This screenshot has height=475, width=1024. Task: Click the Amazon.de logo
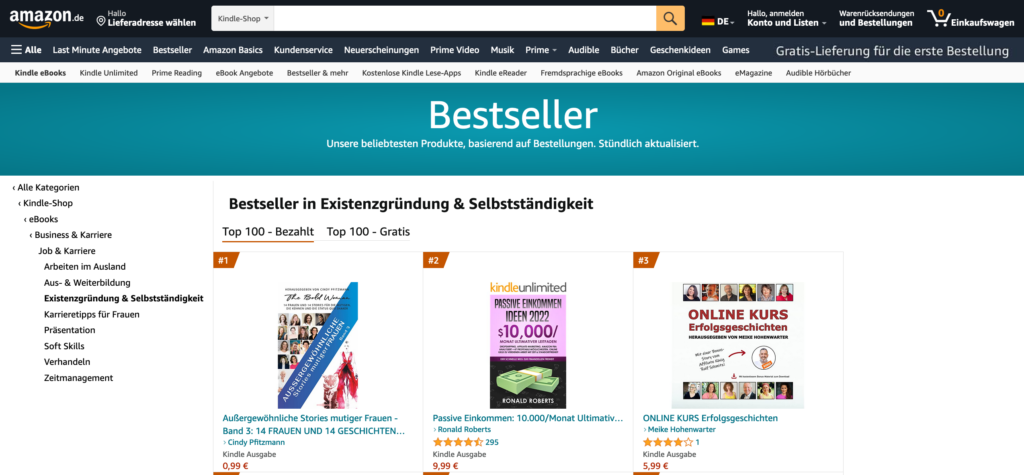point(46,19)
